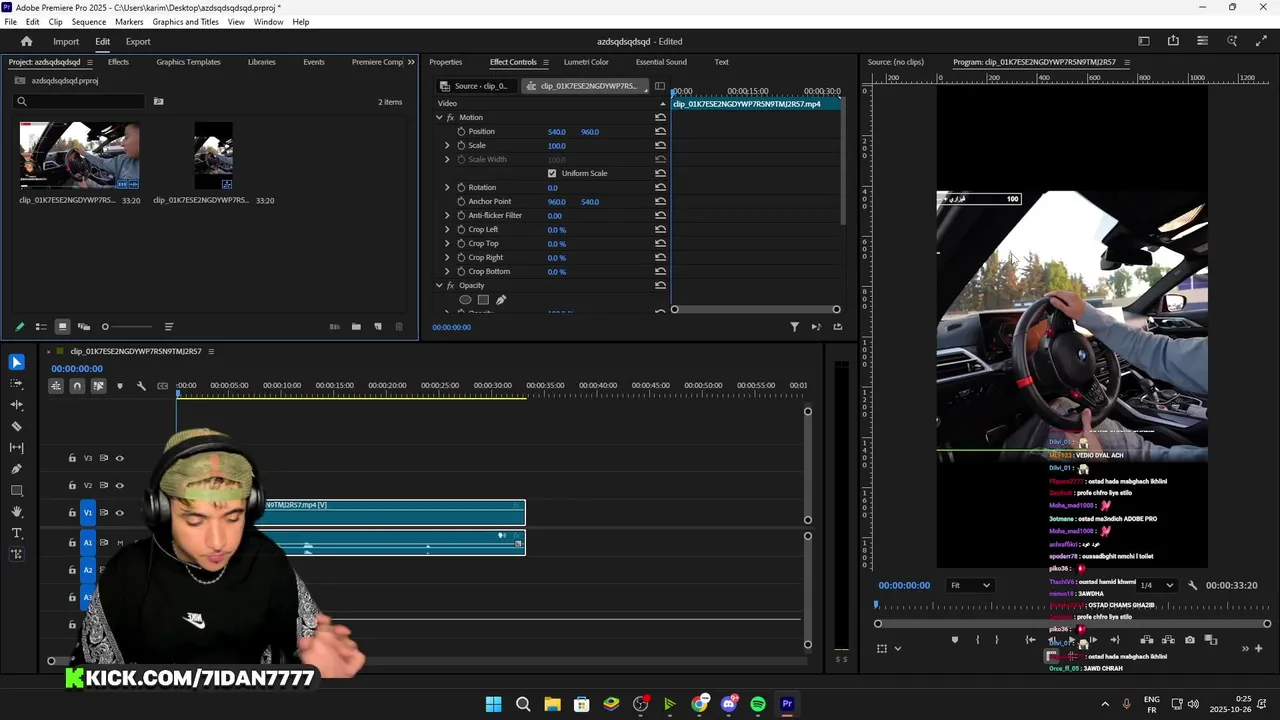The height and width of the screenshot is (720, 1280).
Task: Open the Sequence menu
Action: tap(89, 21)
